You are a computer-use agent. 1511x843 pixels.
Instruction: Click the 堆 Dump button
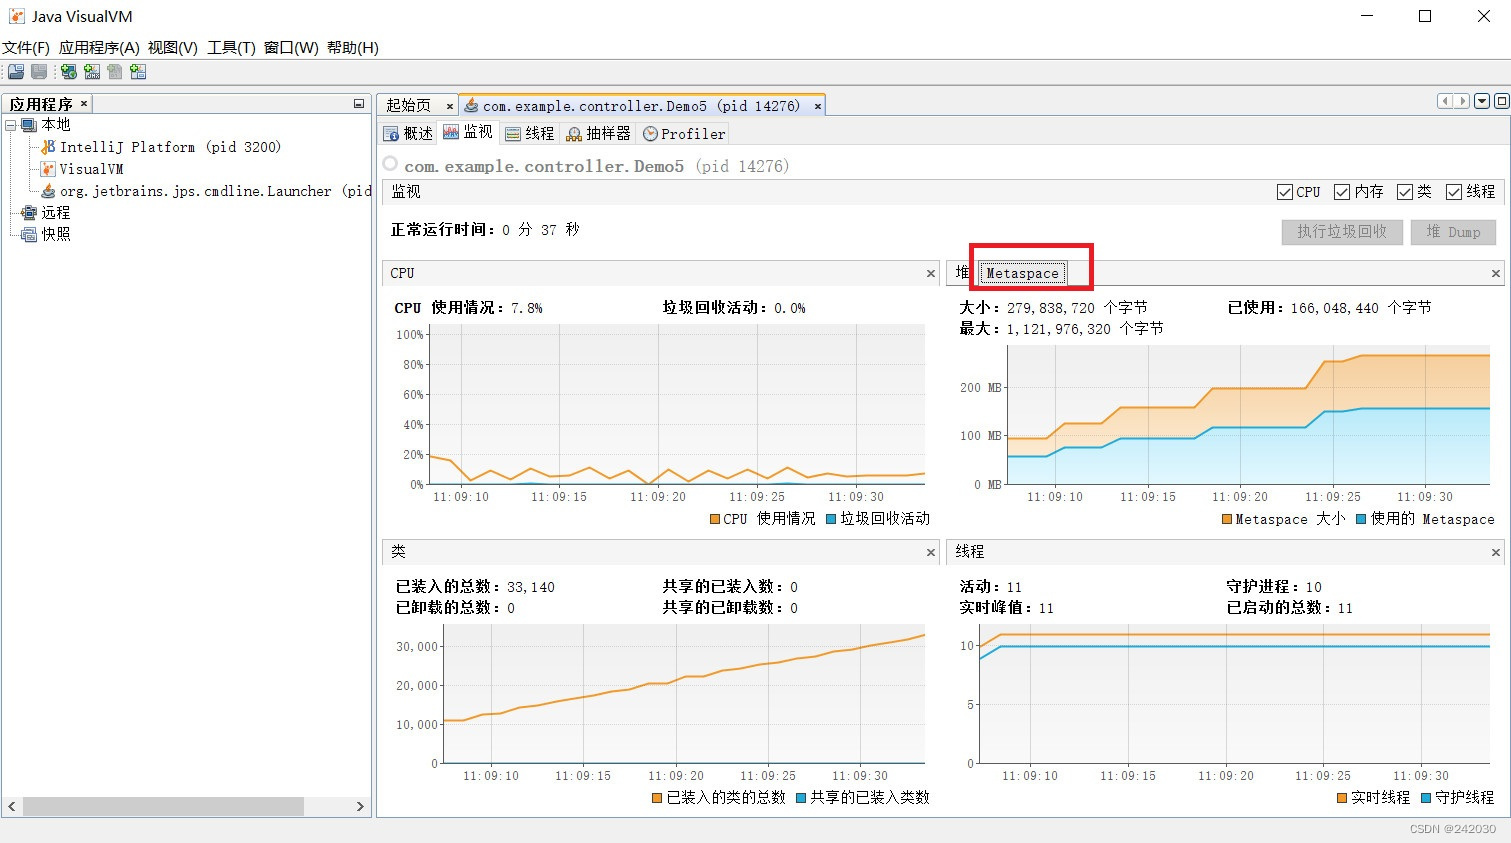tap(1453, 232)
